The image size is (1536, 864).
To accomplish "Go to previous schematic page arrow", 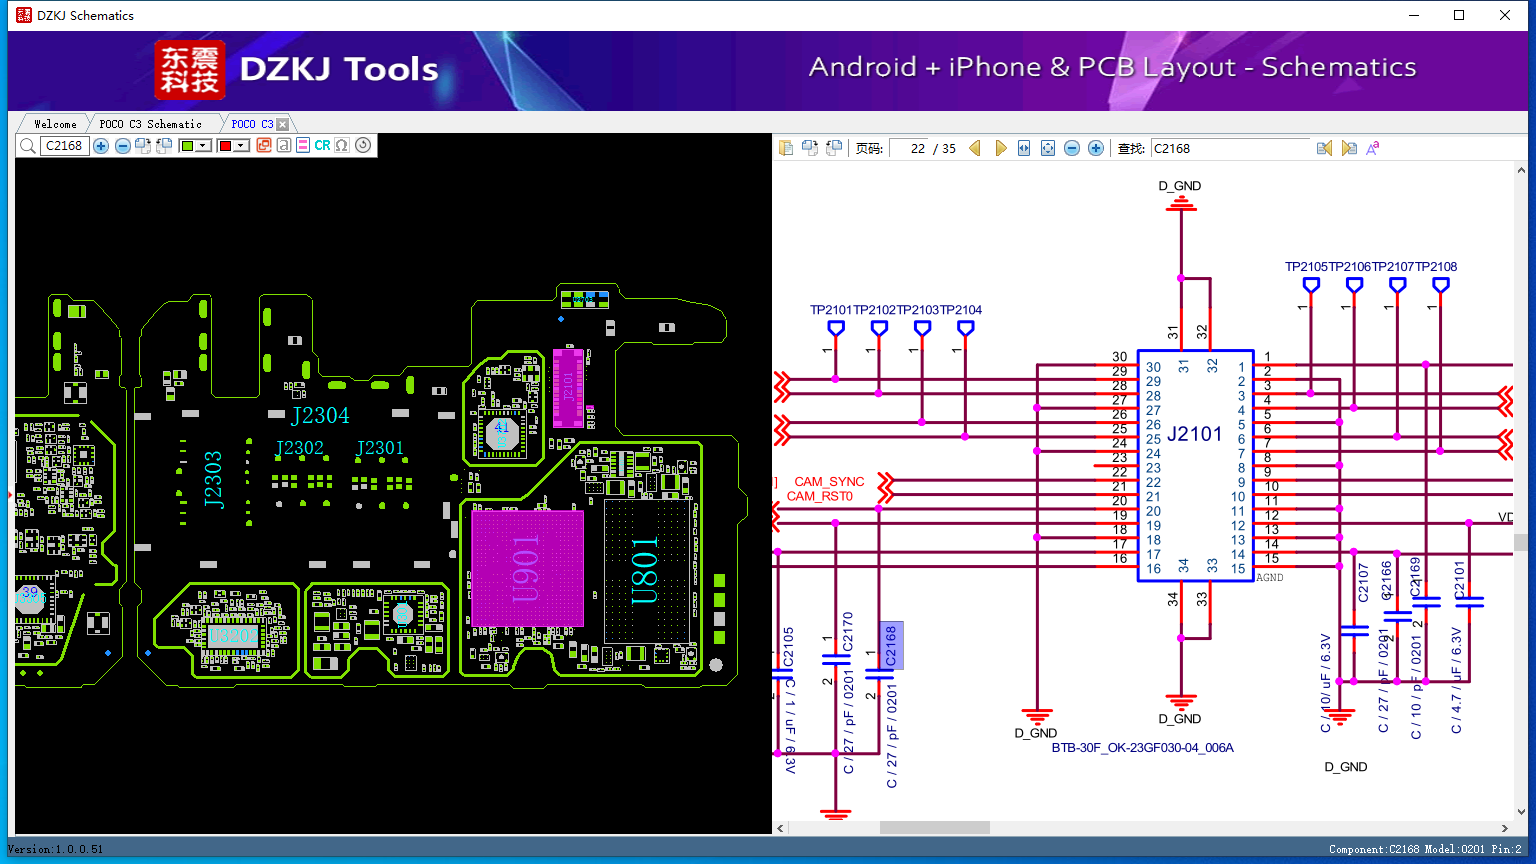I will point(975,148).
